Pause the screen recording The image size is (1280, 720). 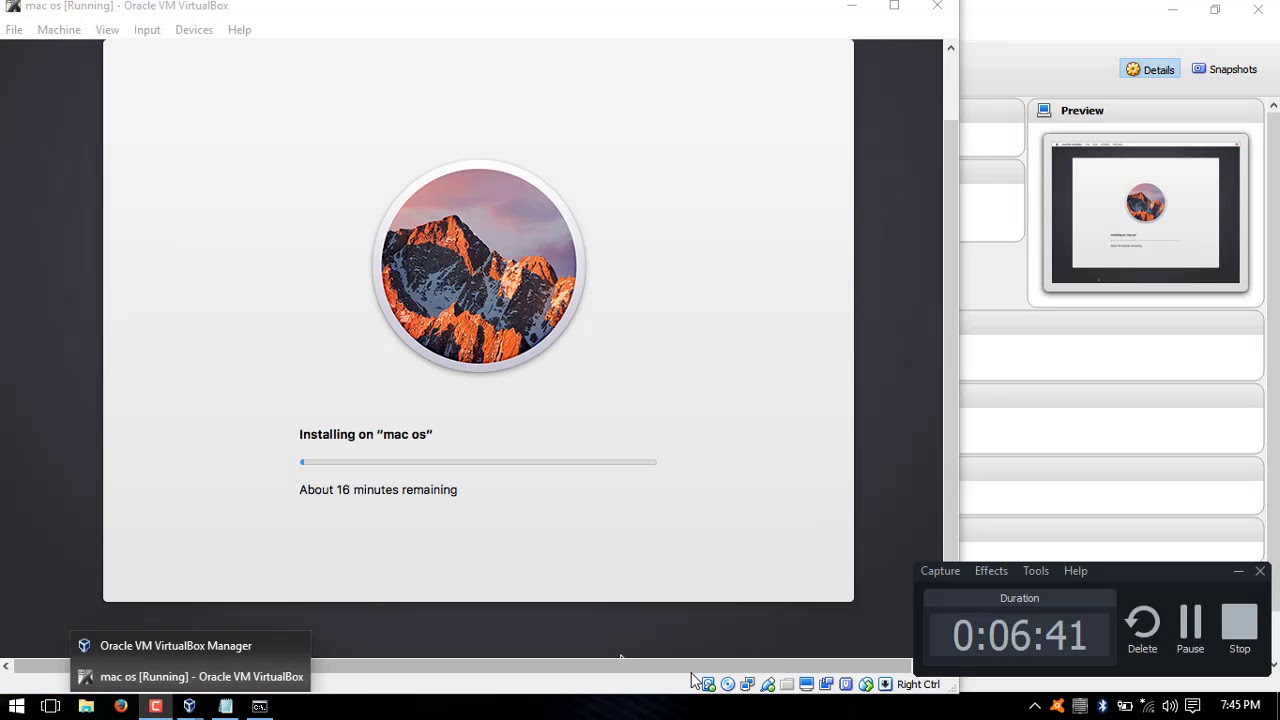1190,630
